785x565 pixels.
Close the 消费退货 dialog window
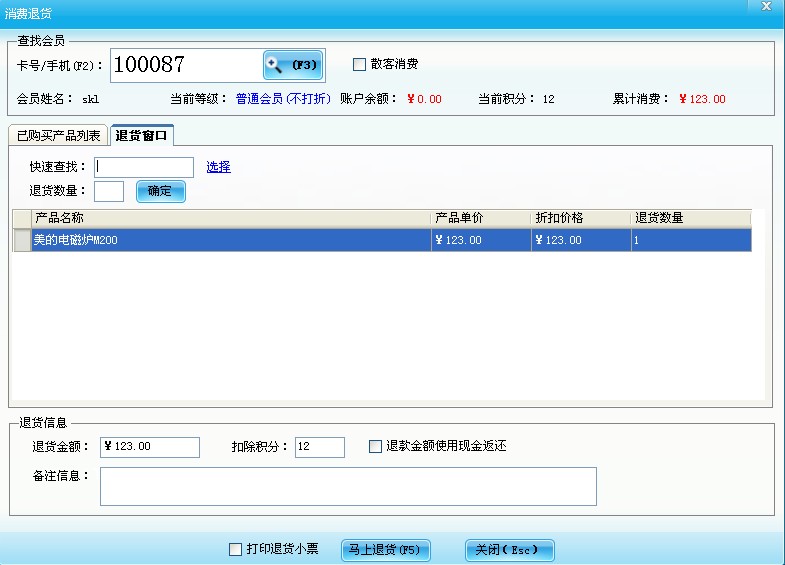766,6
